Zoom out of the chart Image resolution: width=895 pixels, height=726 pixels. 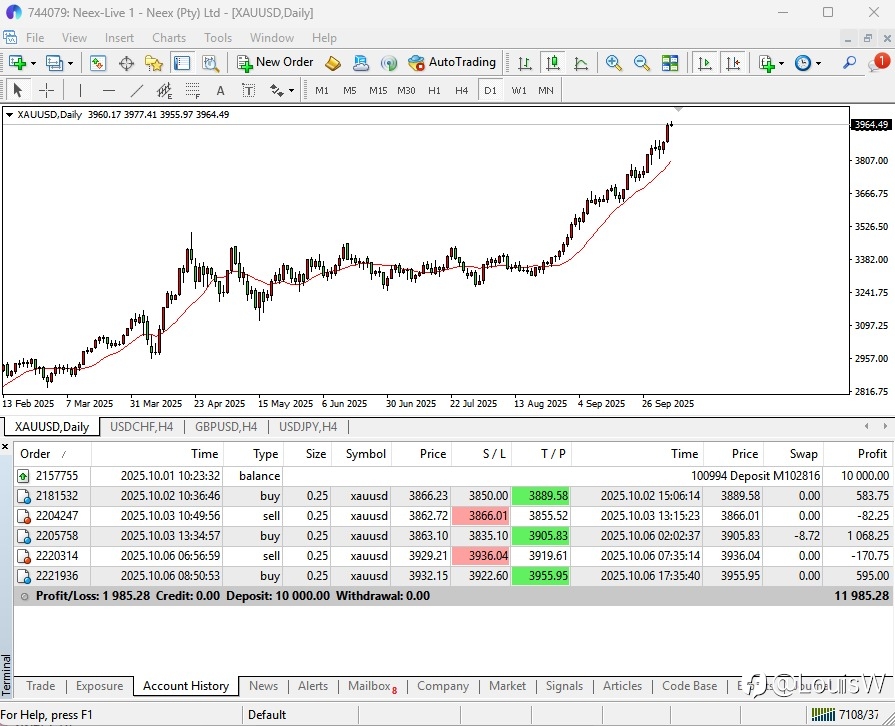click(x=641, y=63)
